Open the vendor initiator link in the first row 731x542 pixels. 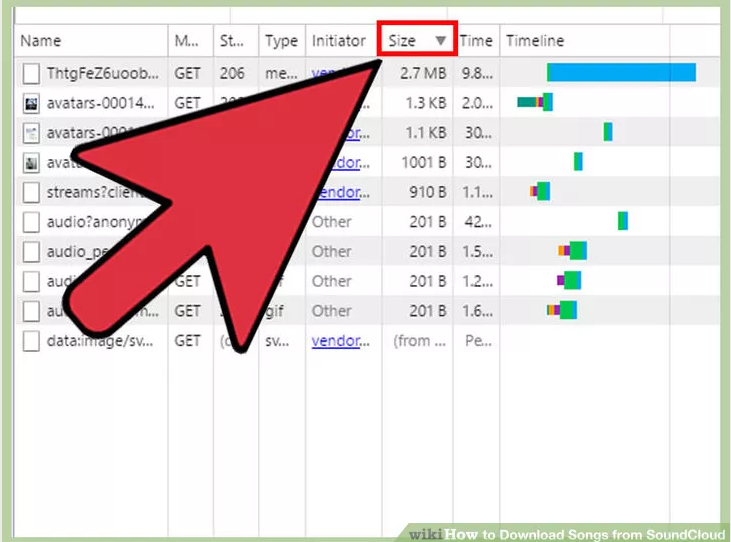coord(330,73)
